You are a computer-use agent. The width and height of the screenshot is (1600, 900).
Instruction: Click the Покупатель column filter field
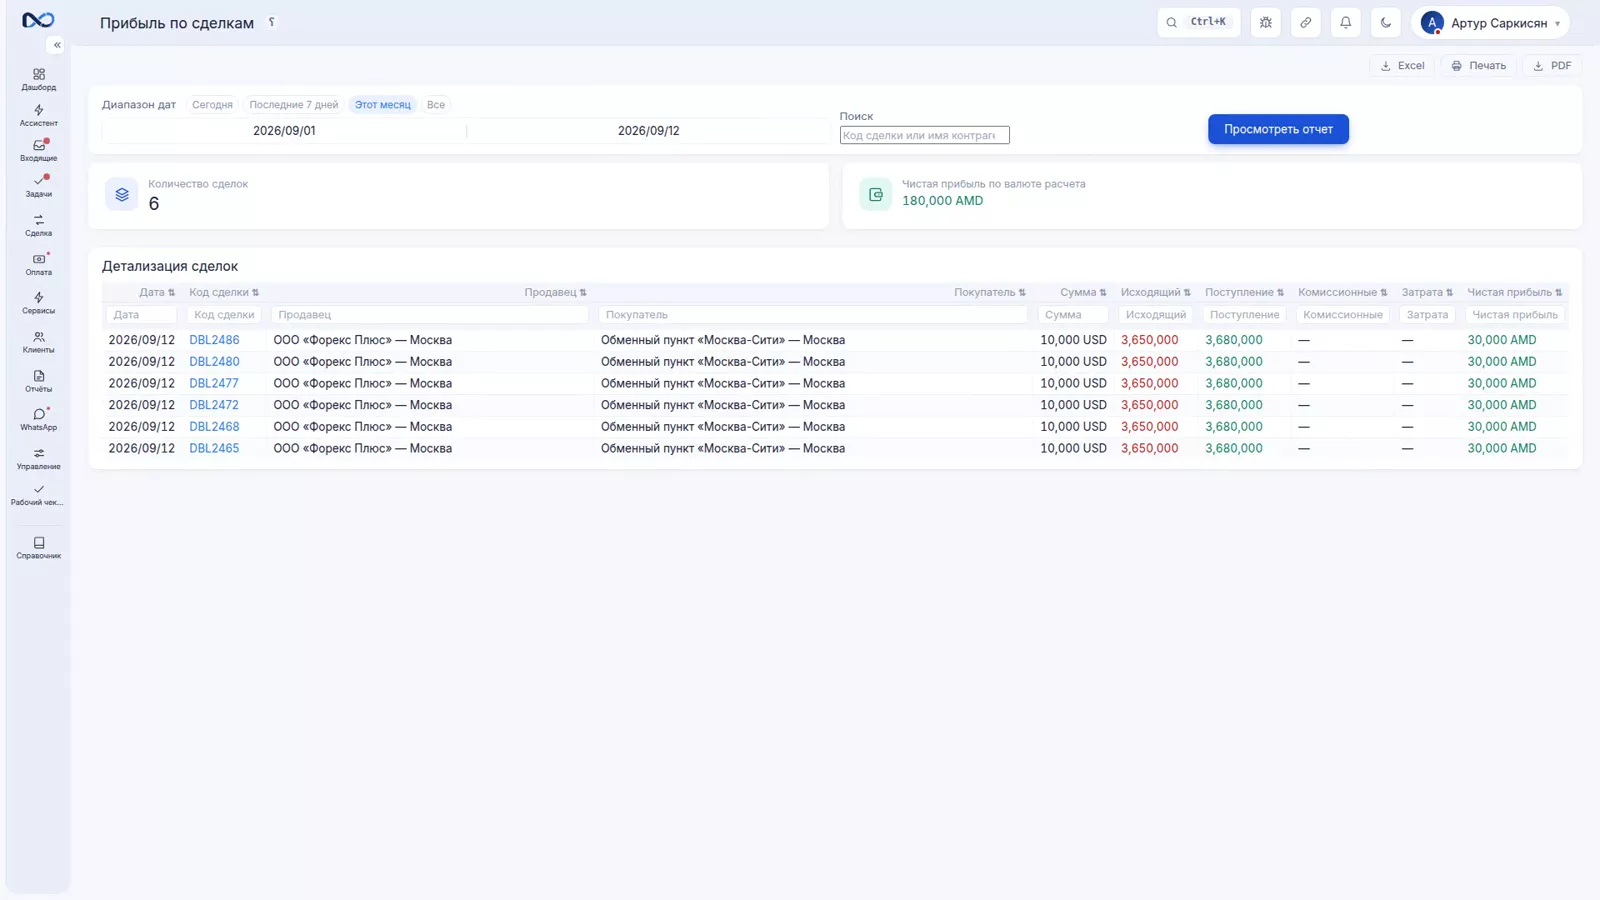pyautogui.click(x=813, y=315)
